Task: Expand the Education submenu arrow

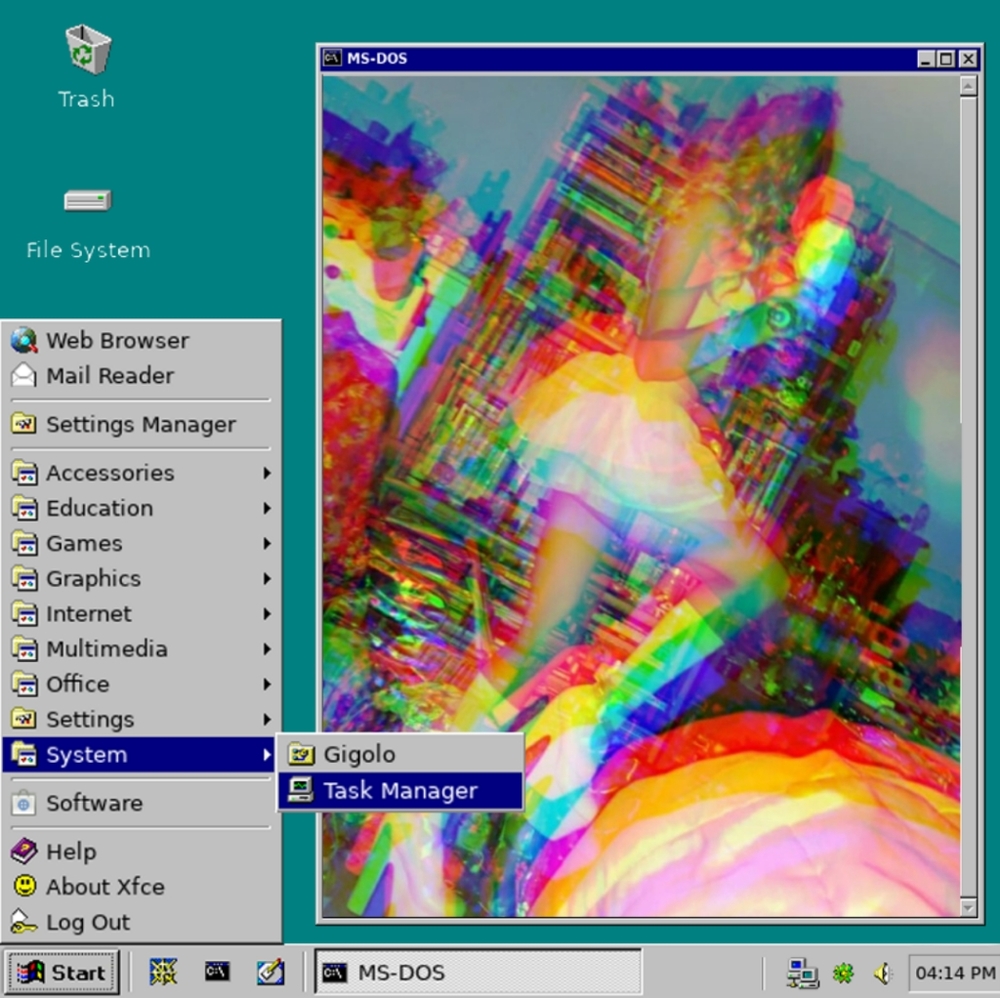Action: pyautogui.click(x=267, y=508)
